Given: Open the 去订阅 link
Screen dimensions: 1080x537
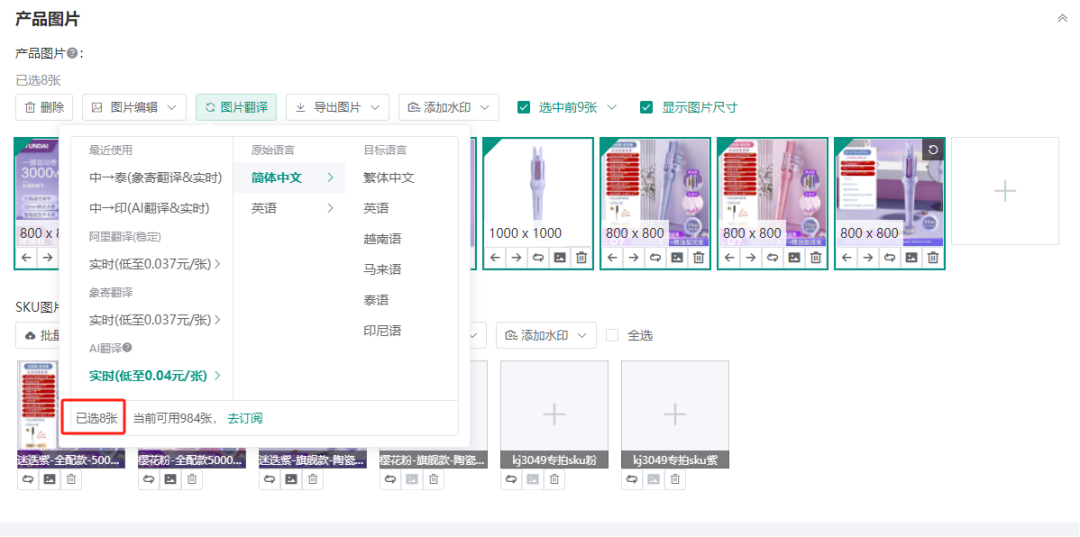Looking at the screenshot, I should (245, 418).
